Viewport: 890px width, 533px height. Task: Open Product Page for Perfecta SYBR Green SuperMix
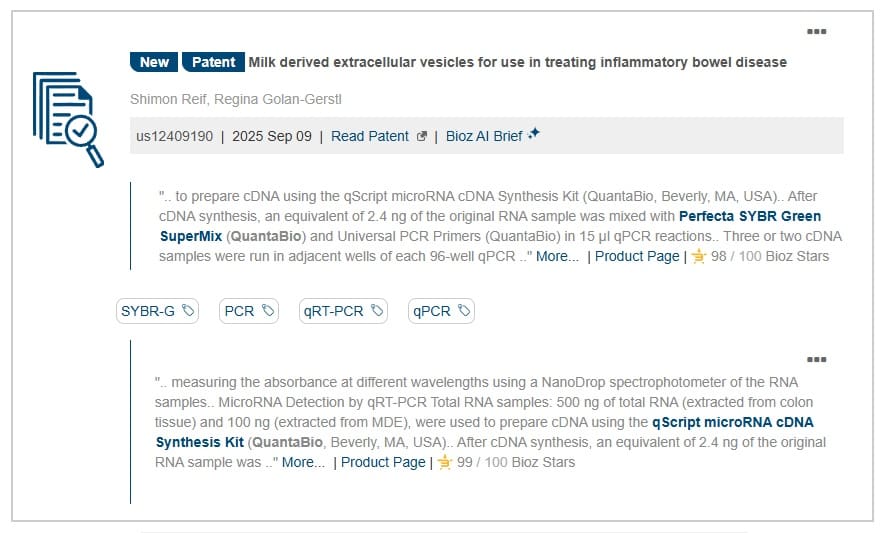pos(637,257)
